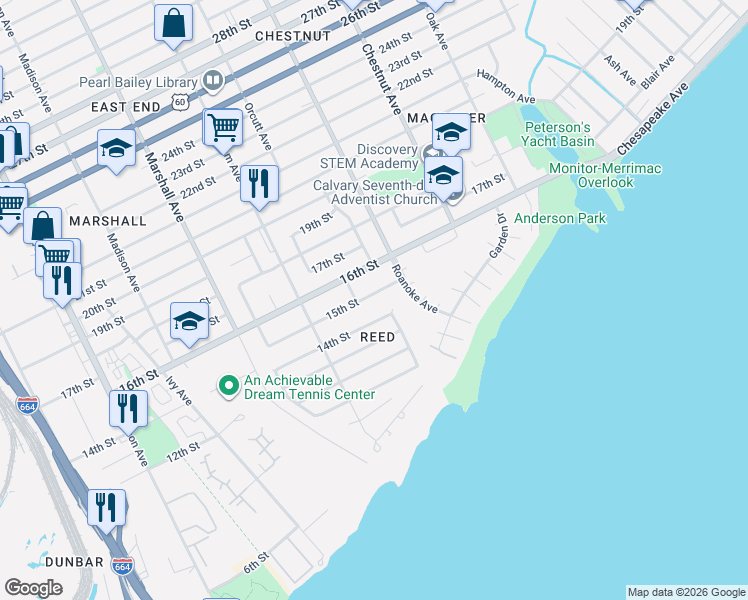This screenshot has width=748, height=600.
Task: Open the restaurant marker below Orcutt Ave
Action: [x=259, y=185]
